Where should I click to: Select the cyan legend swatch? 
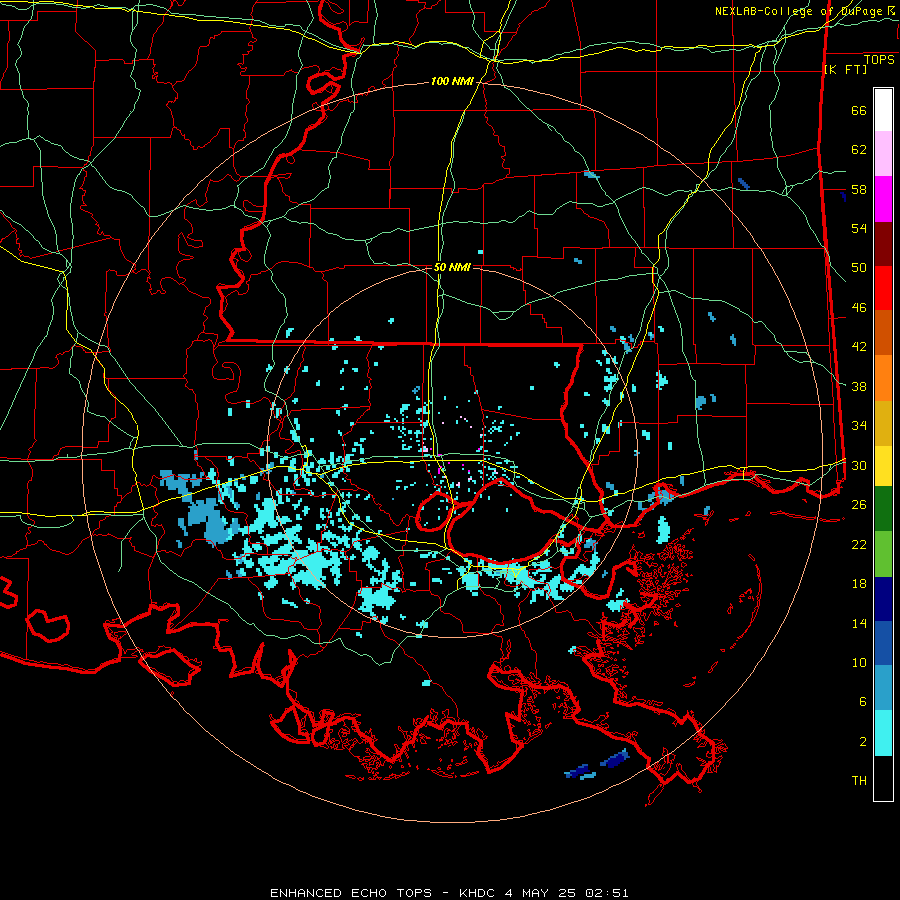pyautogui.click(x=883, y=733)
